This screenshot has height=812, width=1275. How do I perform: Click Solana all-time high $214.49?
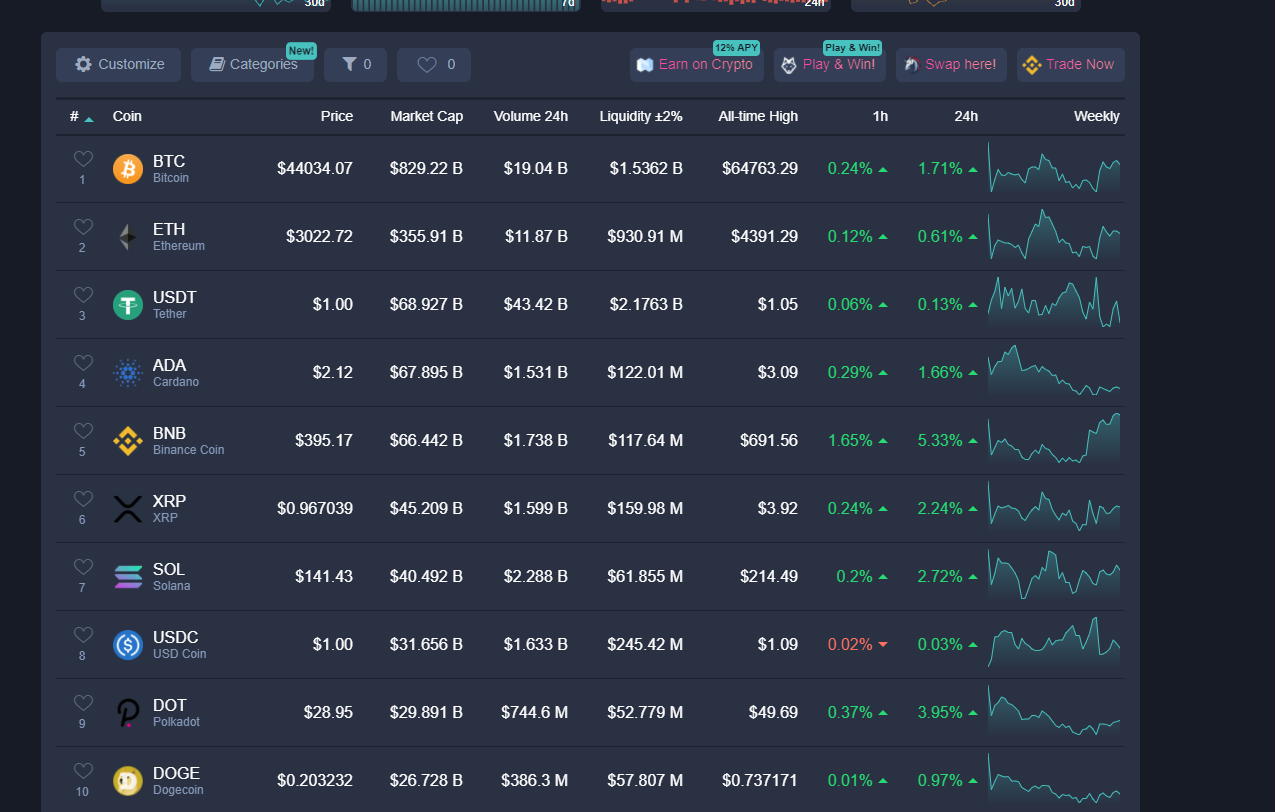(x=769, y=576)
